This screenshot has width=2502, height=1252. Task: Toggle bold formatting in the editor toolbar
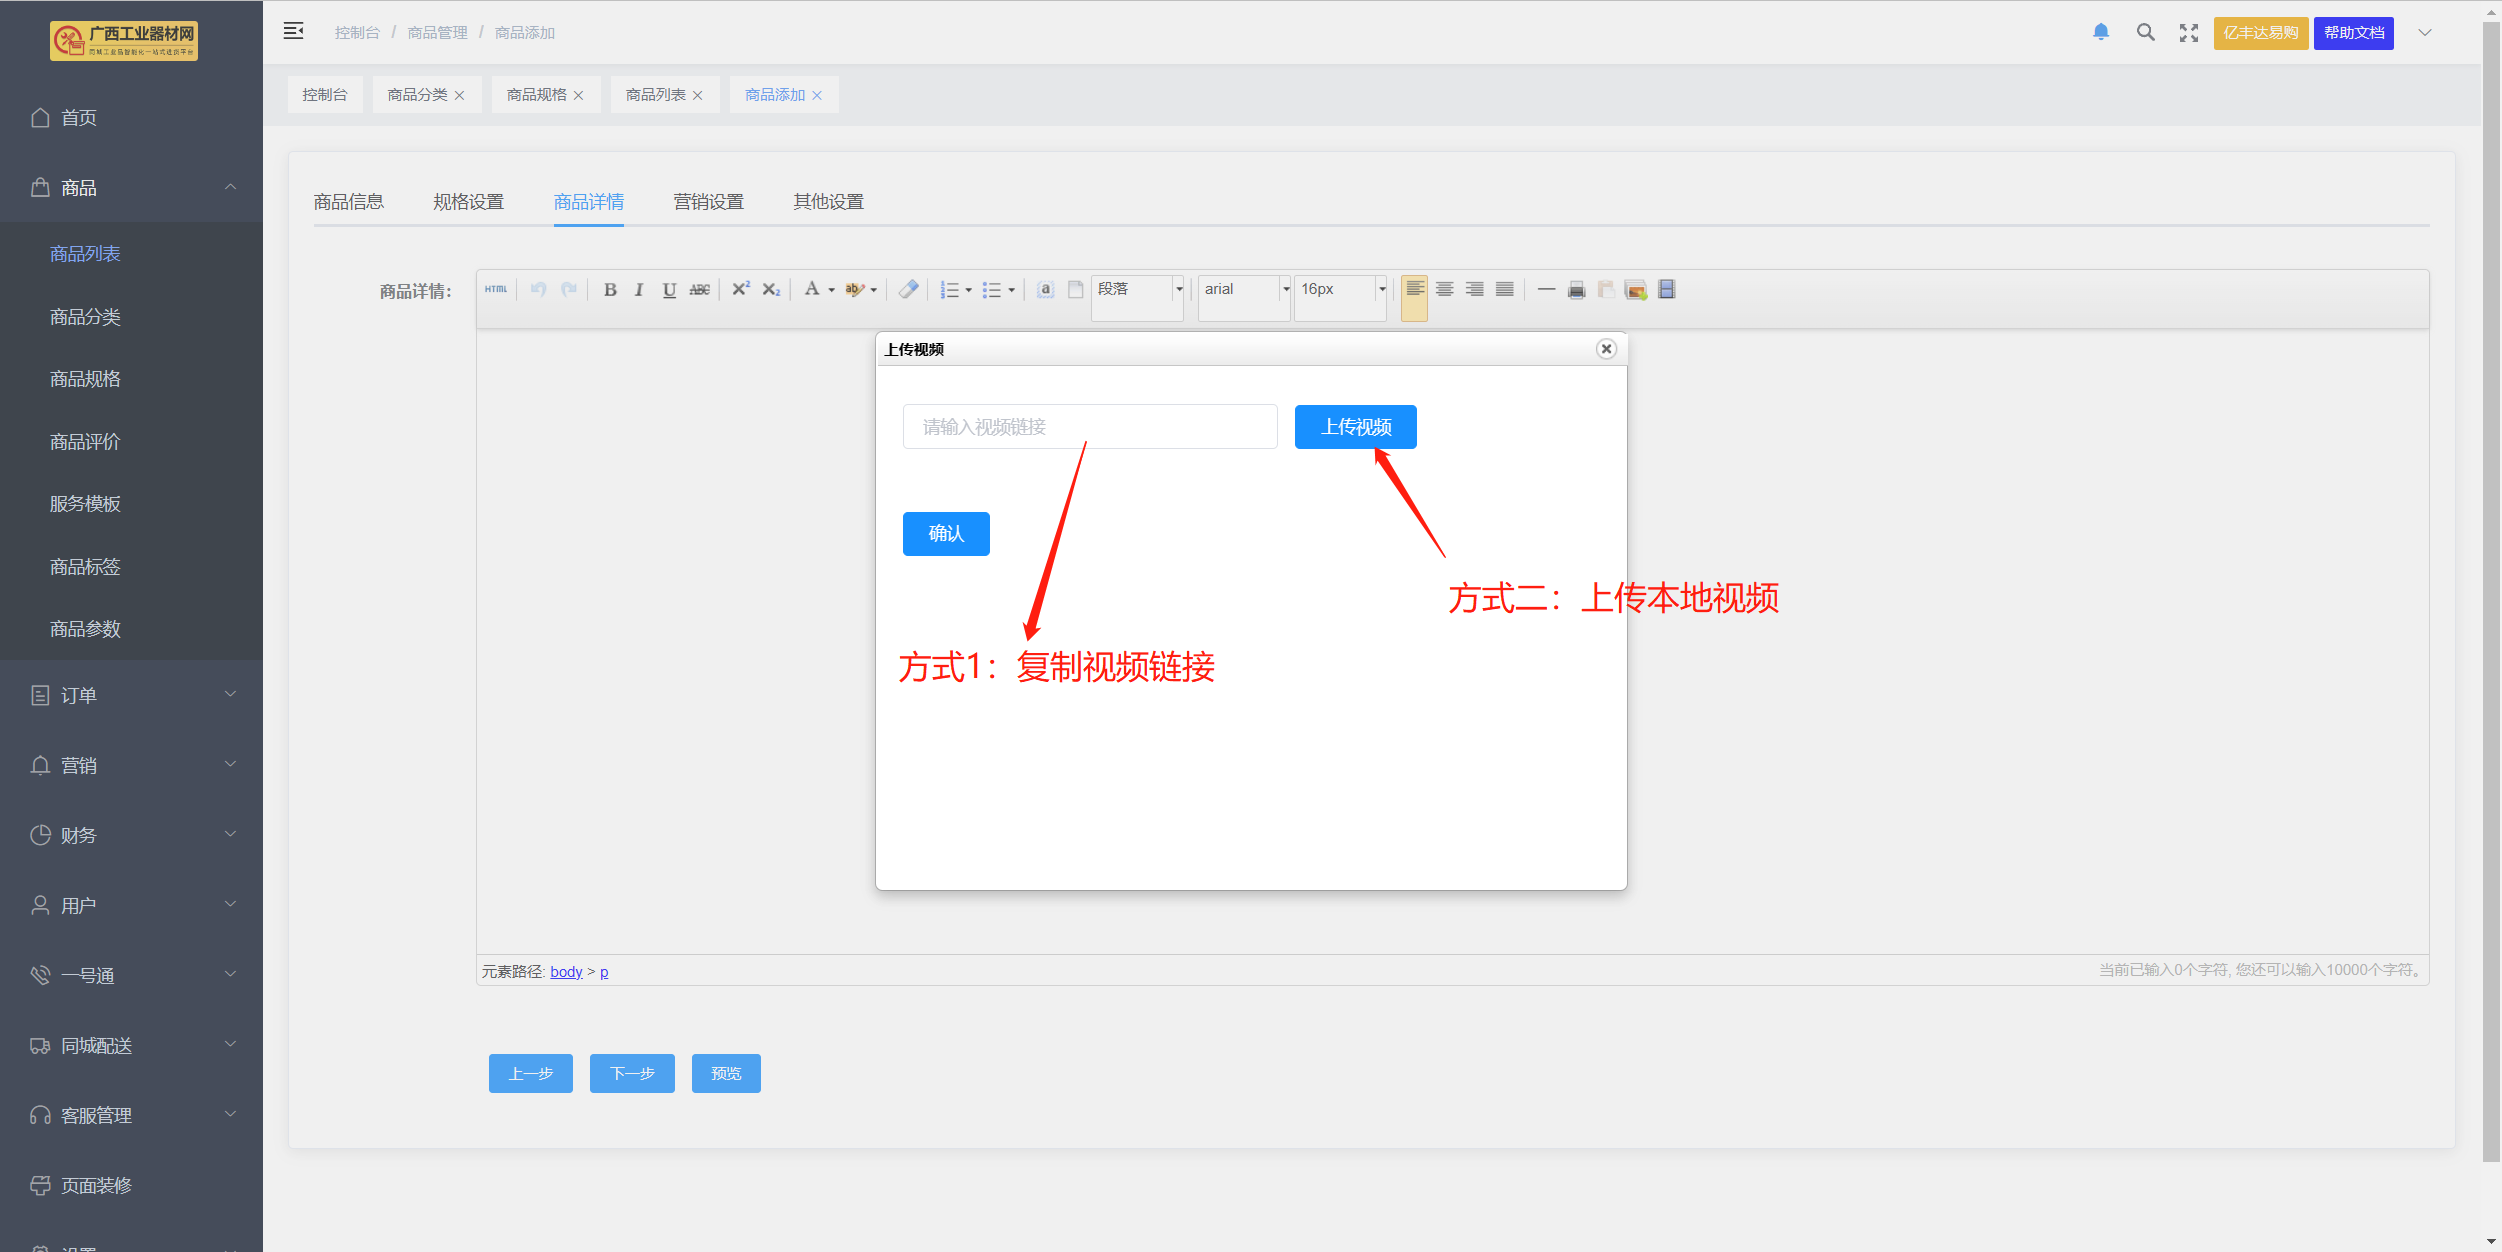610,290
